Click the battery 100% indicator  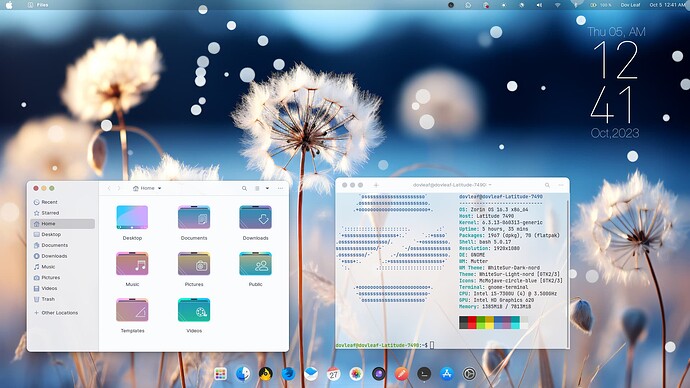[x=601, y=5]
